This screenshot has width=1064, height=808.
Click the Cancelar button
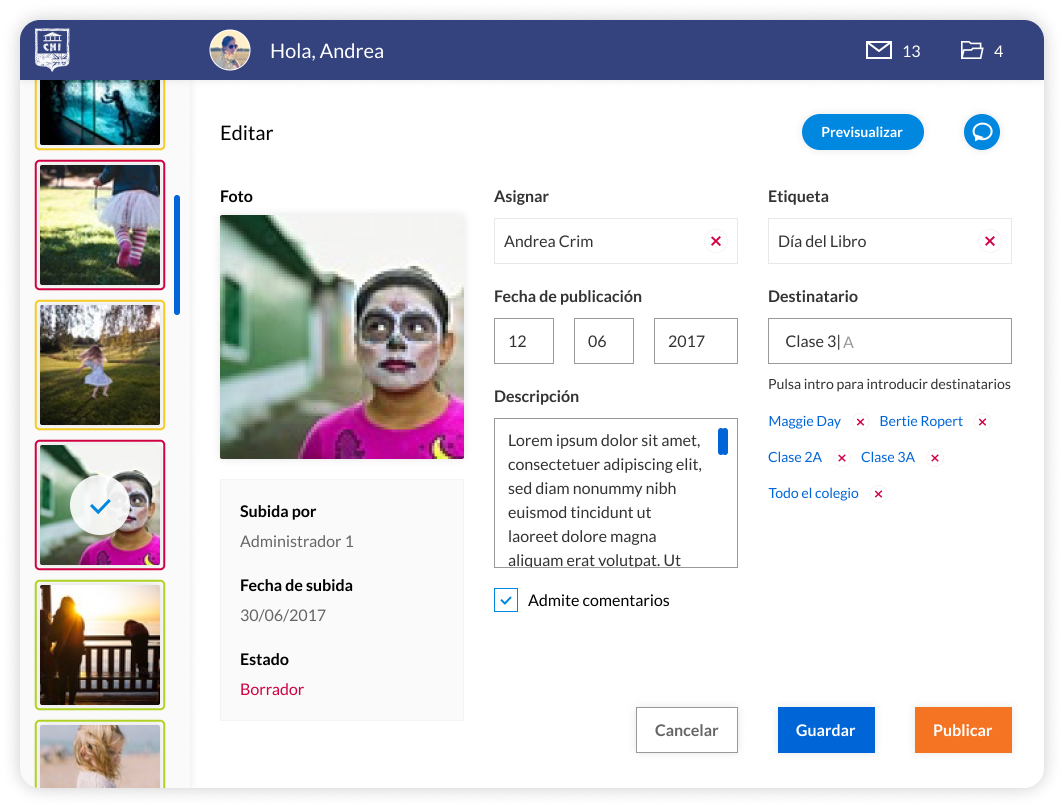[687, 730]
